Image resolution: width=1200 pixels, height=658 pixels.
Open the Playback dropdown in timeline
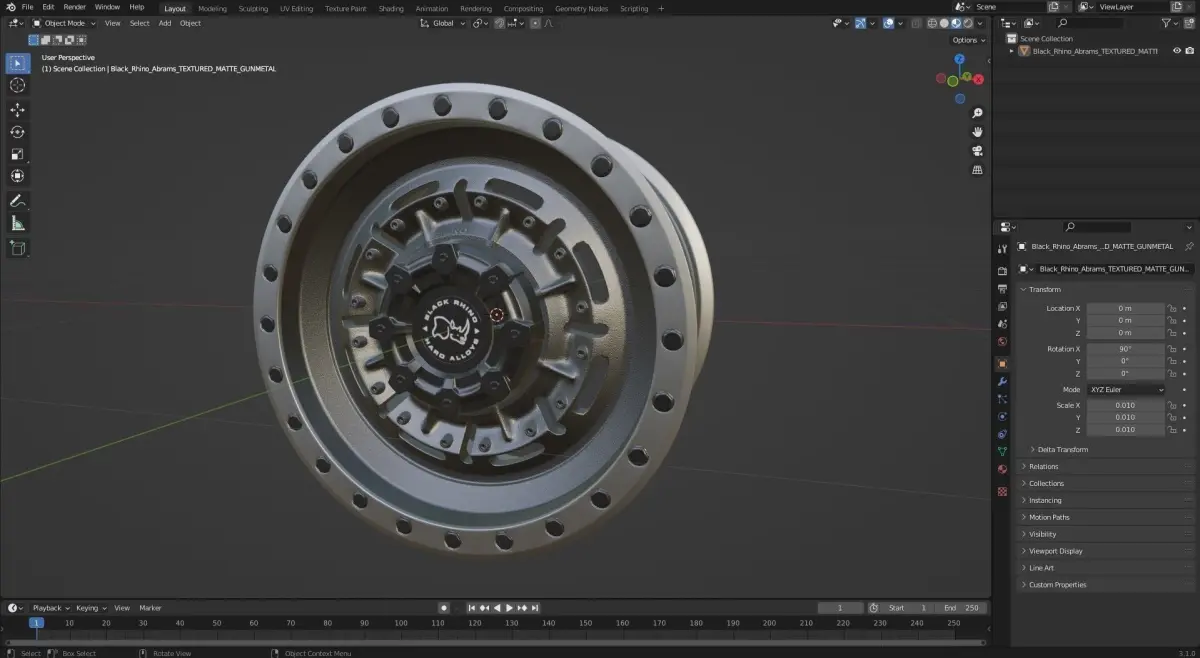[51, 608]
